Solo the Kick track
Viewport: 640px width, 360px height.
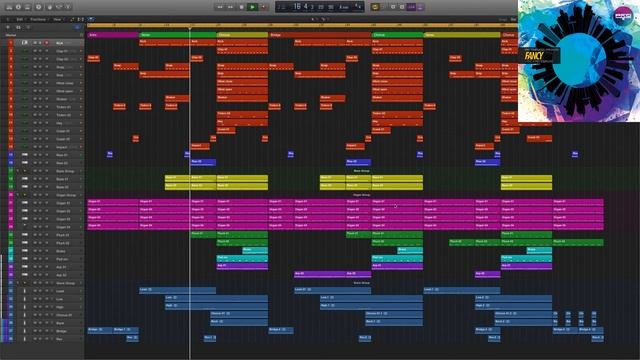pos(40,43)
